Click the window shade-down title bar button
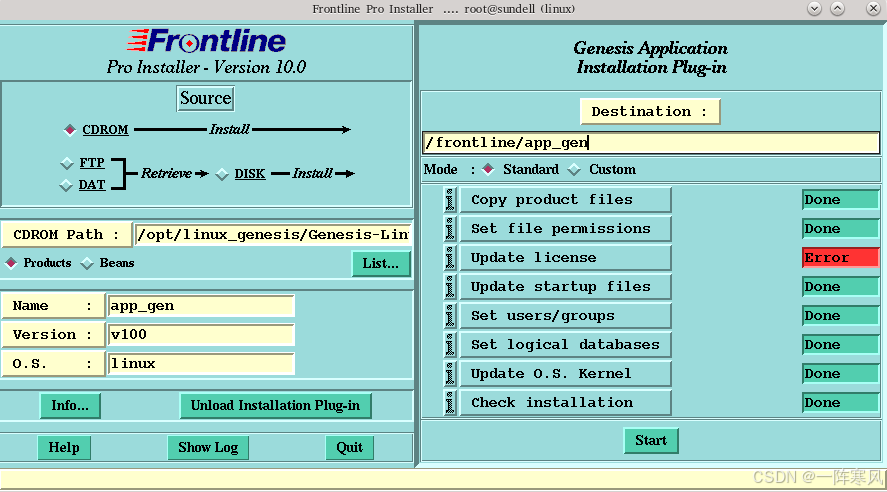 [x=814, y=8]
